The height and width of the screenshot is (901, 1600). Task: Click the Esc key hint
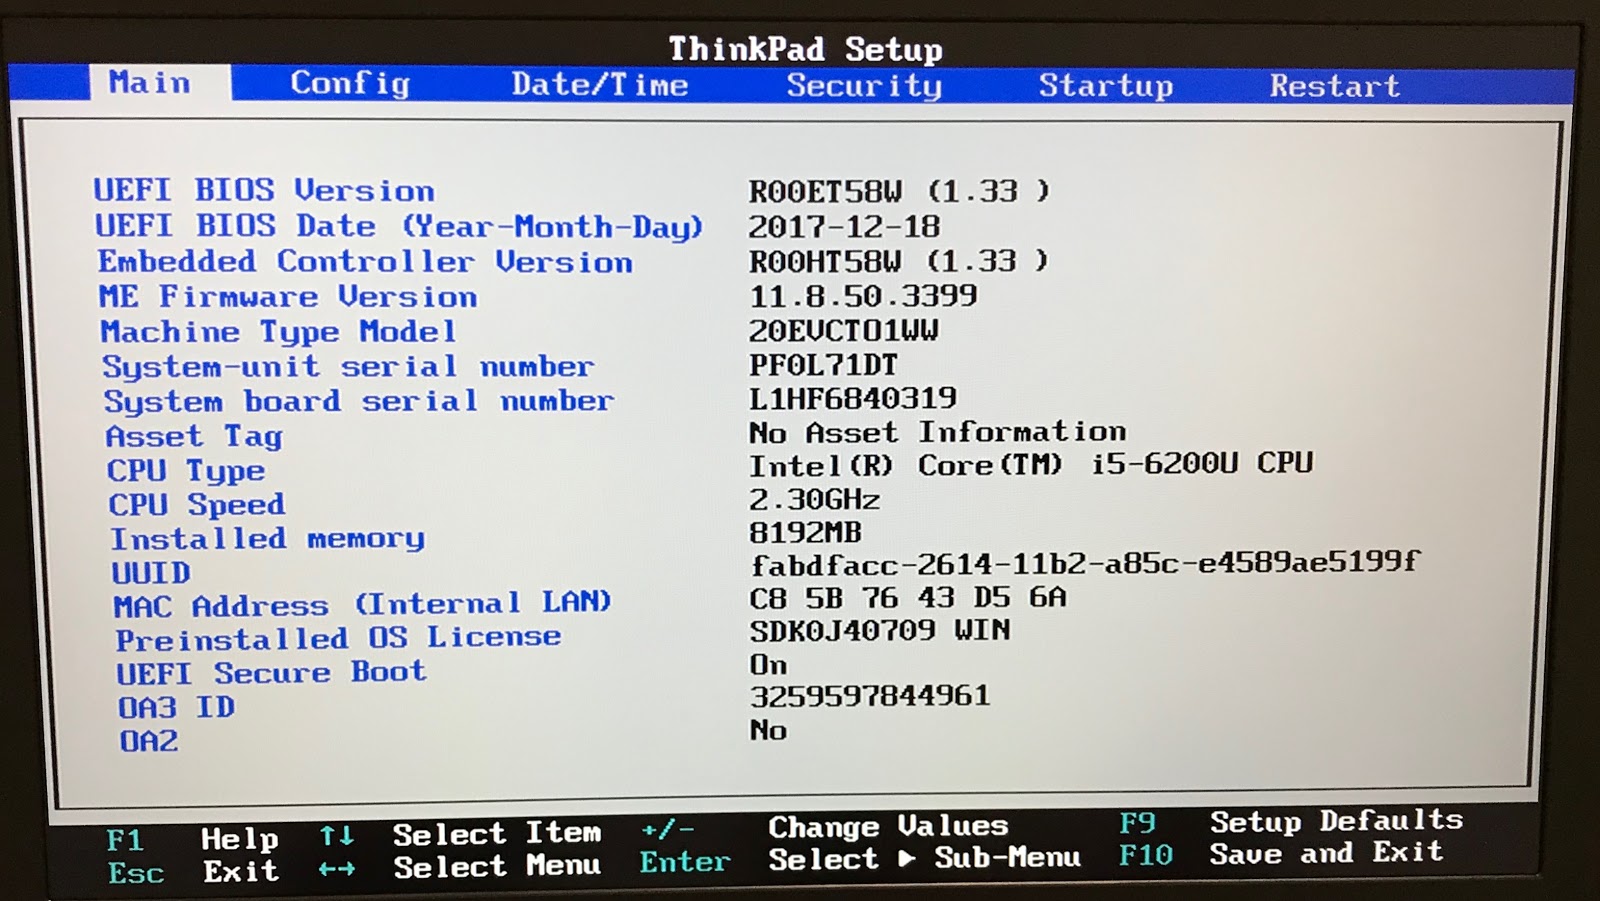(135, 873)
